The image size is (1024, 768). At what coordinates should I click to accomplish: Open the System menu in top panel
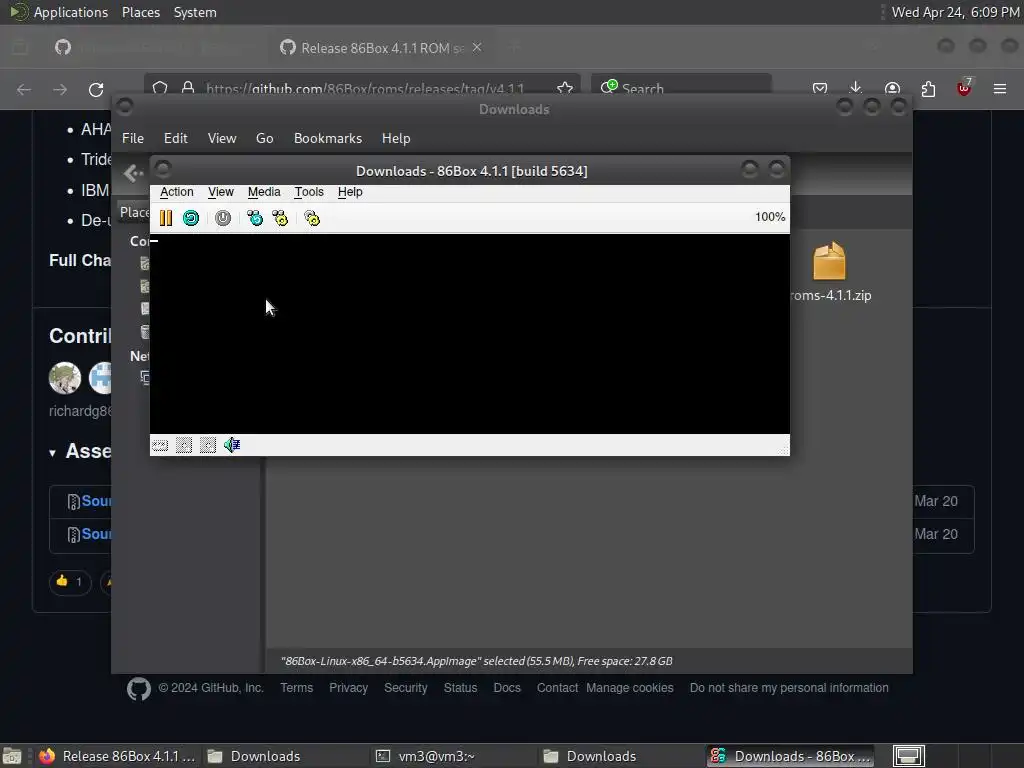[x=195, y=12]
